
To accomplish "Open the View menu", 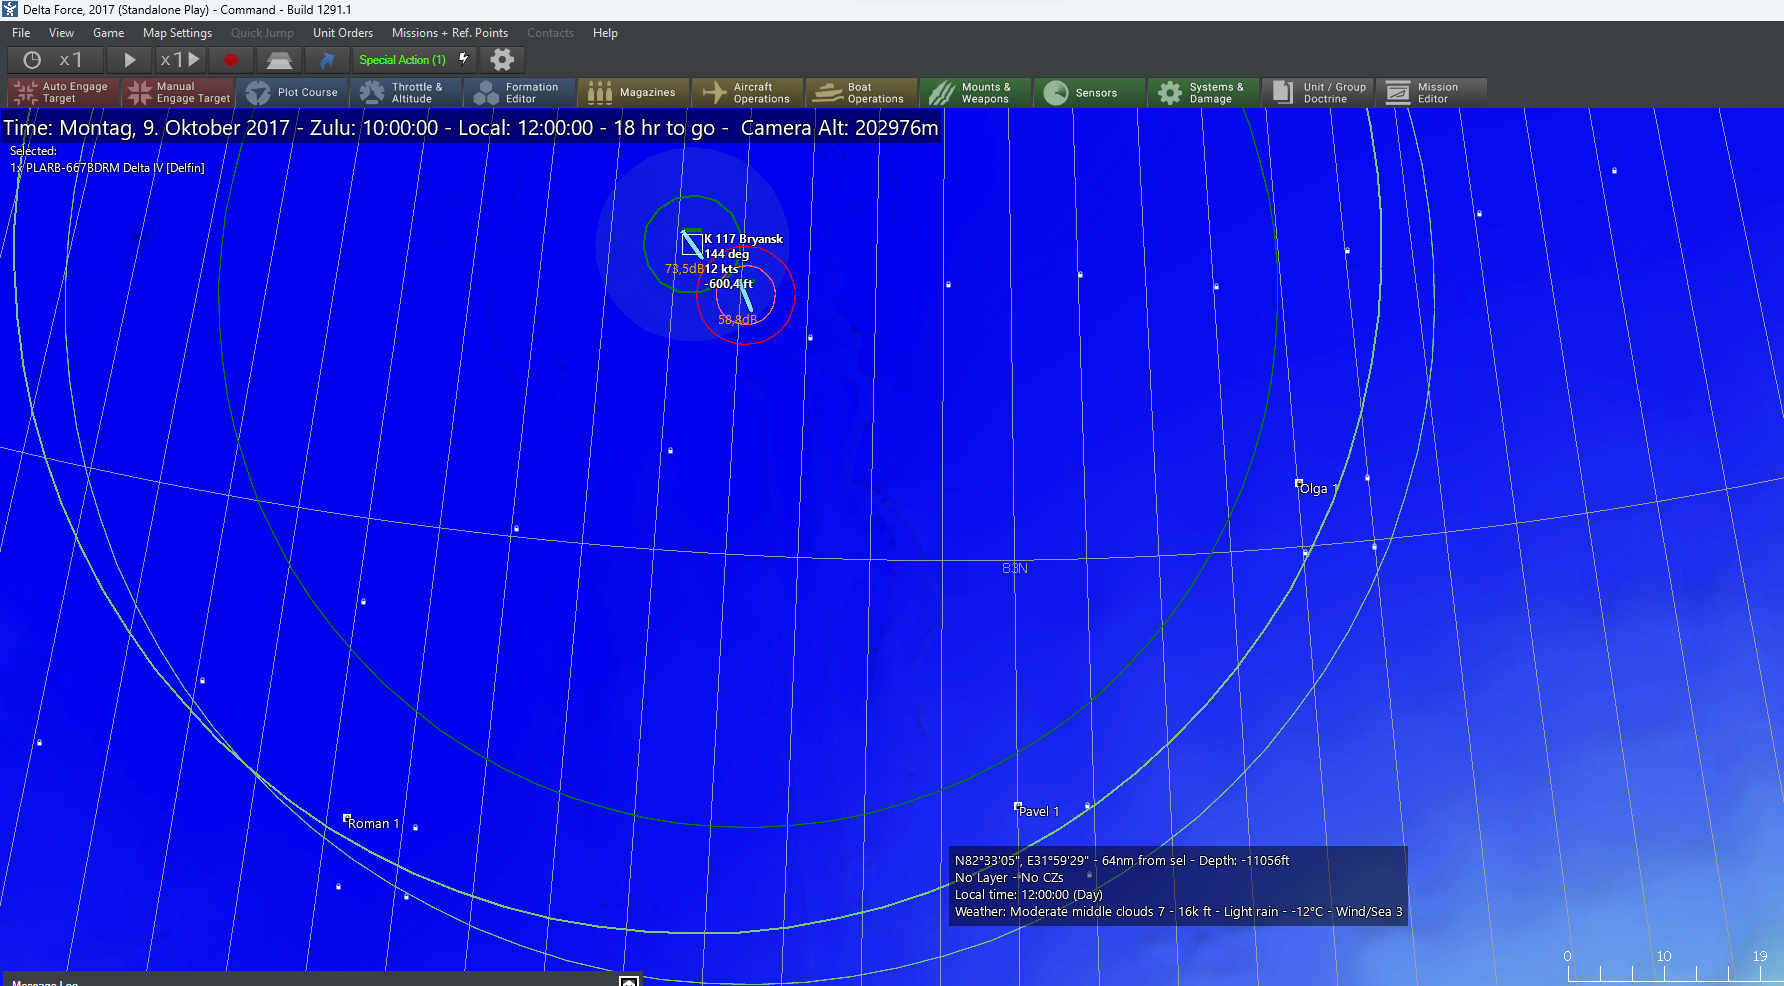I will (62, 33).
